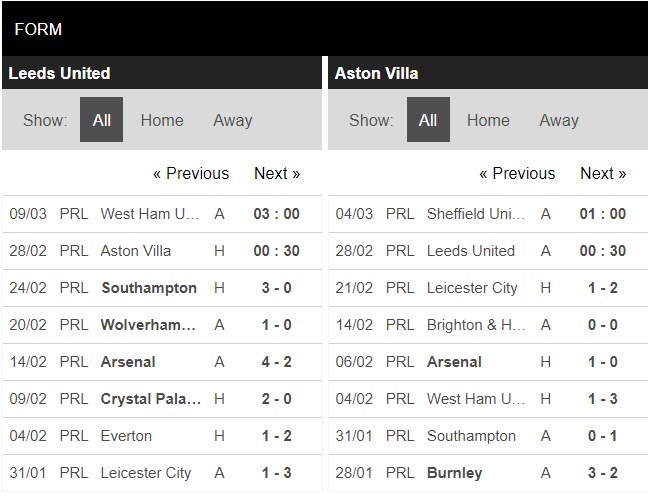Load Next results for Aston Villa

603,173
